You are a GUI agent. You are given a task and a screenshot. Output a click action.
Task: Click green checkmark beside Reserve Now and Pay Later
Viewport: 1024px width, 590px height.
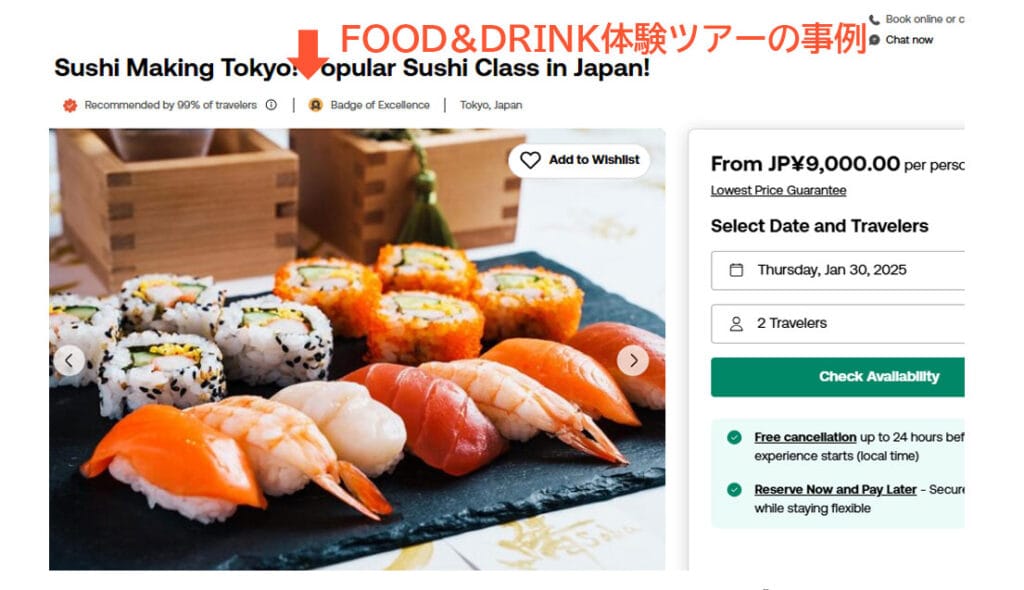pos(734,489)
